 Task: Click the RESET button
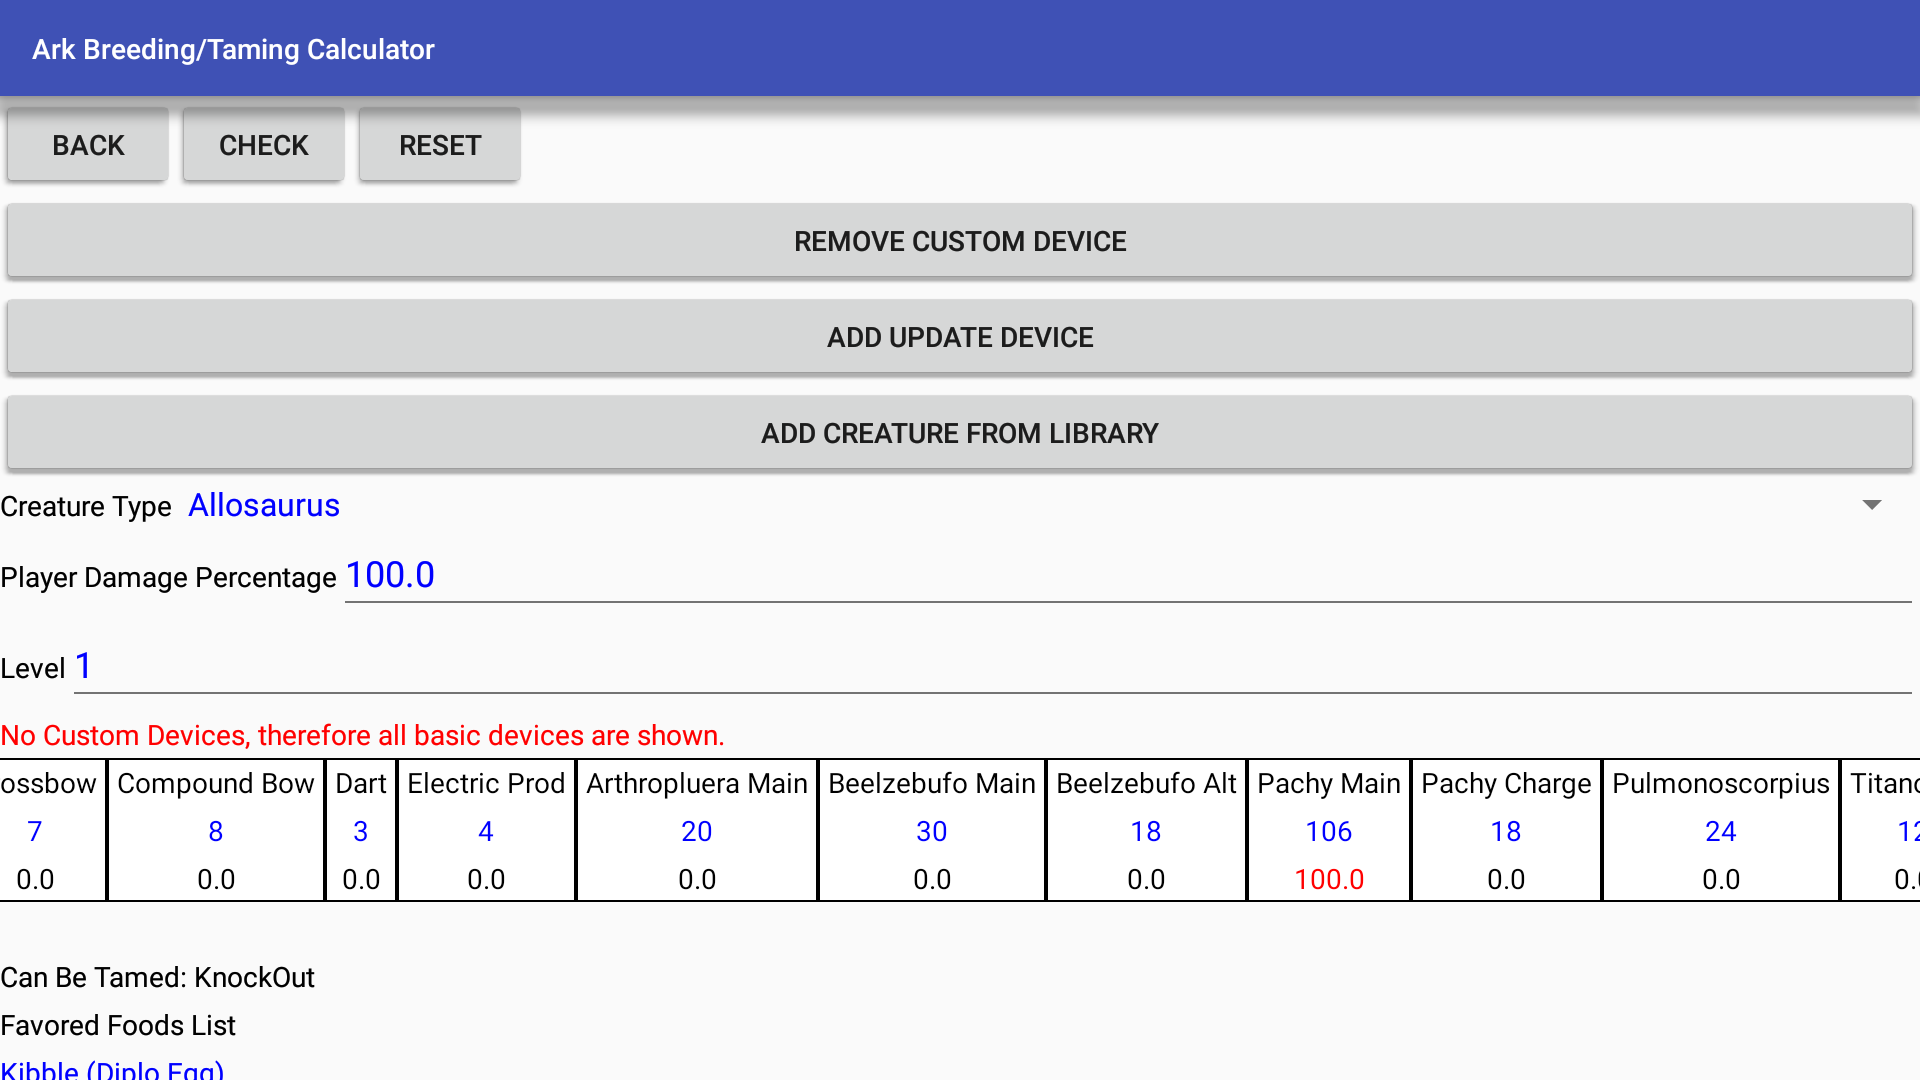point(440,145)
